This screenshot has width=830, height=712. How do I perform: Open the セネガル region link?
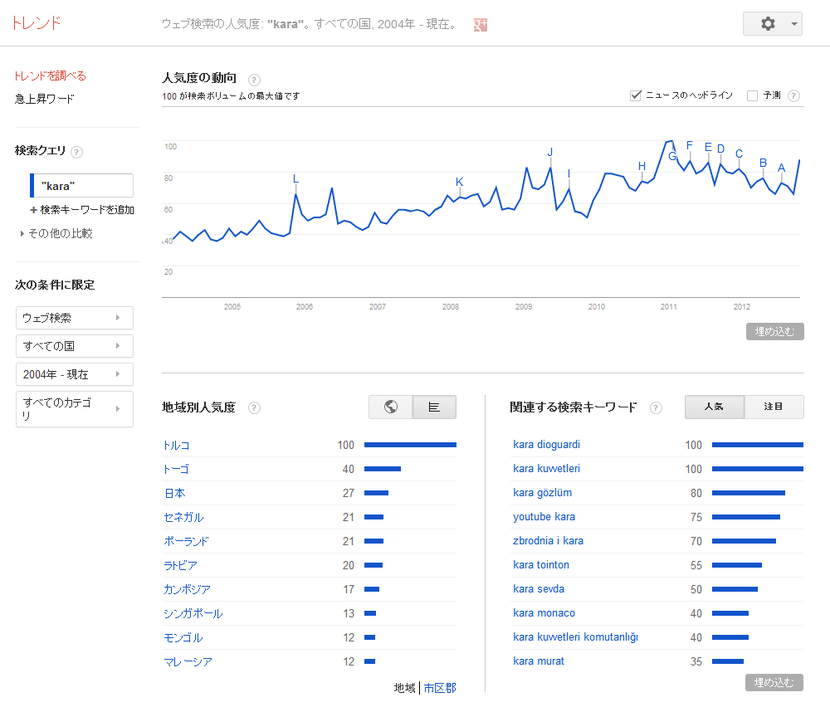click(x=184, y=517)
